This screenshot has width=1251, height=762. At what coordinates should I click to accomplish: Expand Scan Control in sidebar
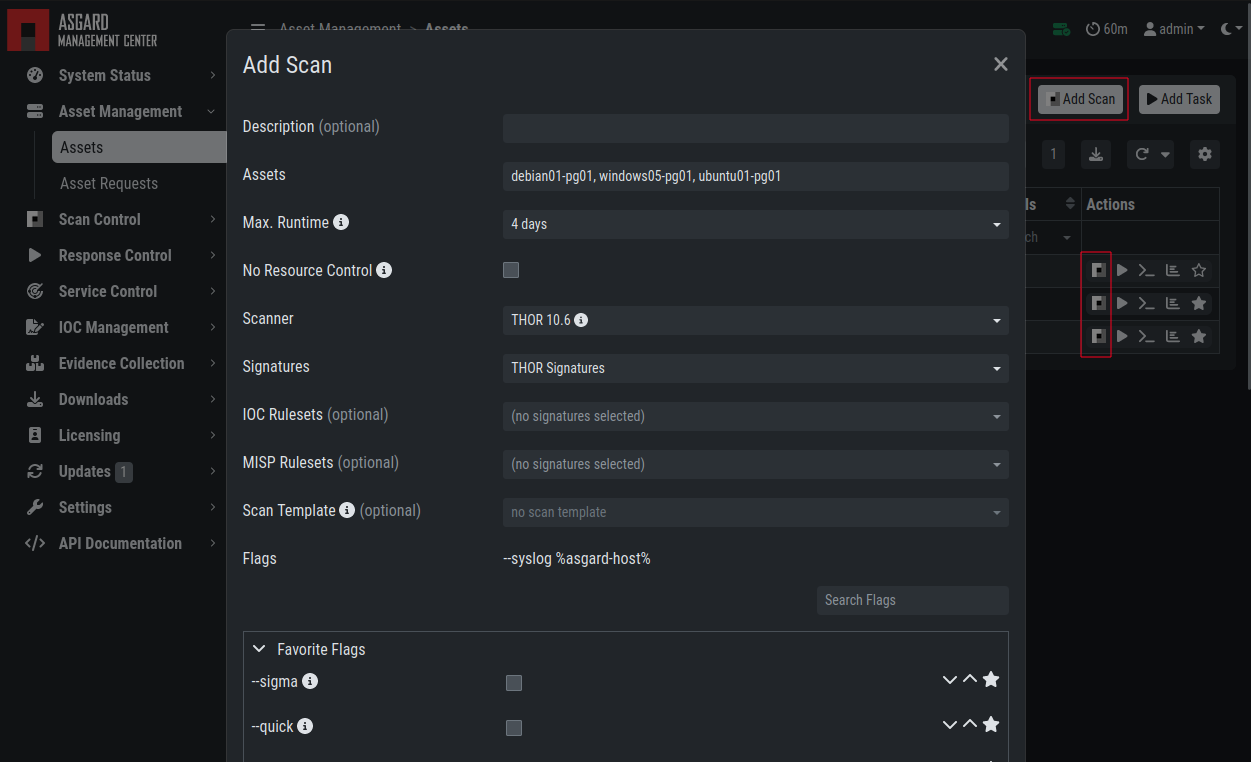pyautogui.click(x=120, y=219)
